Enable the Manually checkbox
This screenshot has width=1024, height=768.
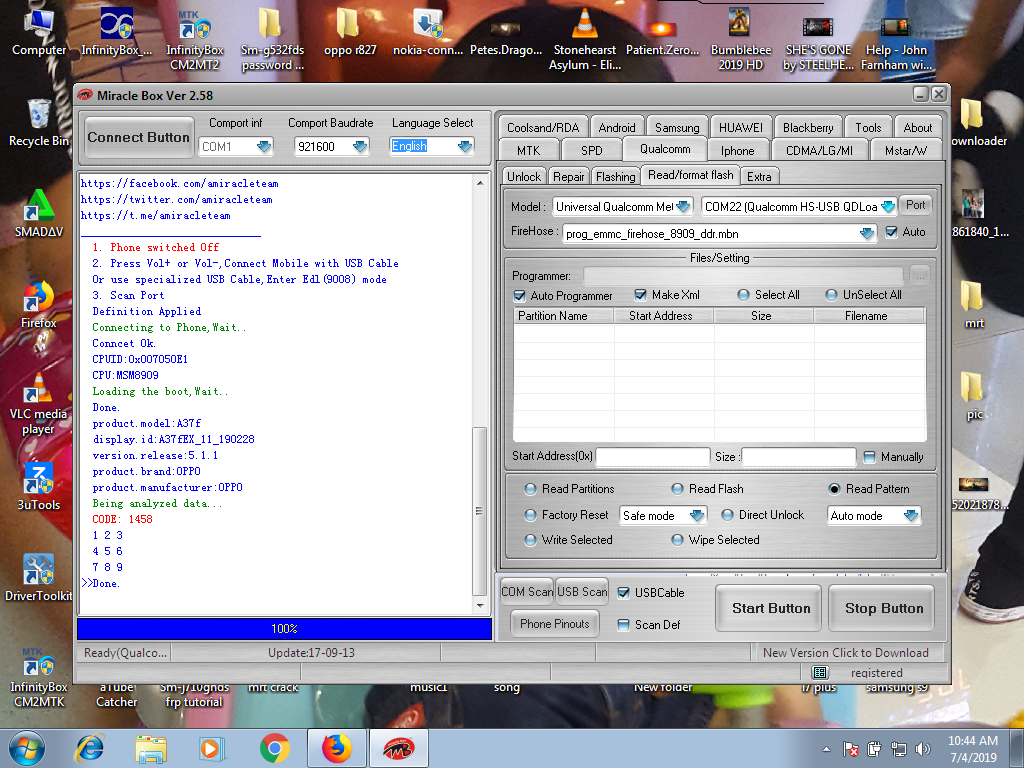tap(869, 457)
